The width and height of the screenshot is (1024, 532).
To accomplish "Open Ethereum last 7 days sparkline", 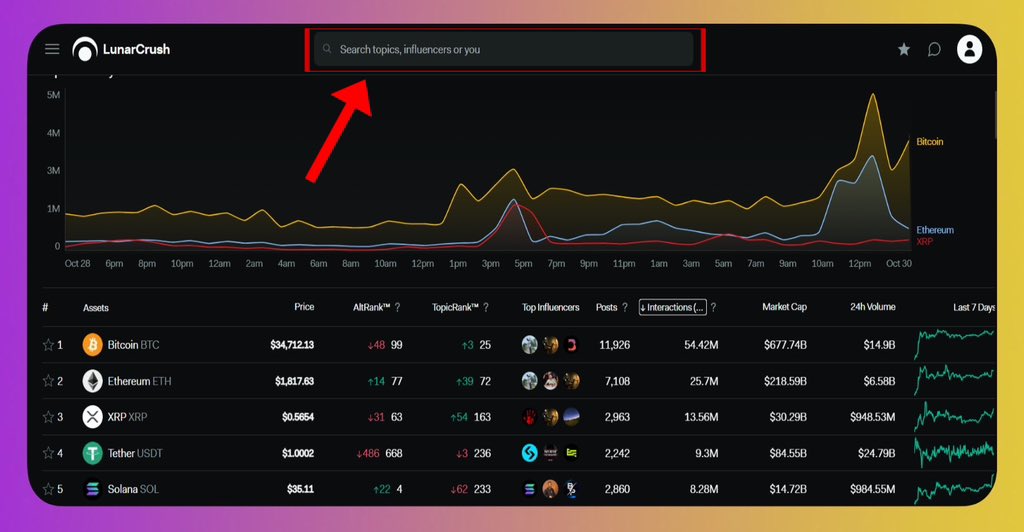I will click(954, 380).
